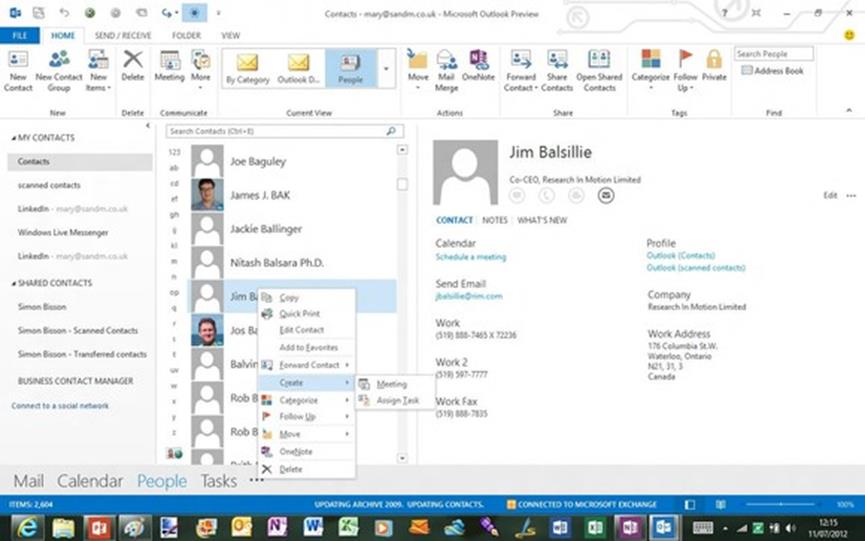Create a New Contact Group
The height and width of the screenshot is (541, 865).
[x=59, y=70]
